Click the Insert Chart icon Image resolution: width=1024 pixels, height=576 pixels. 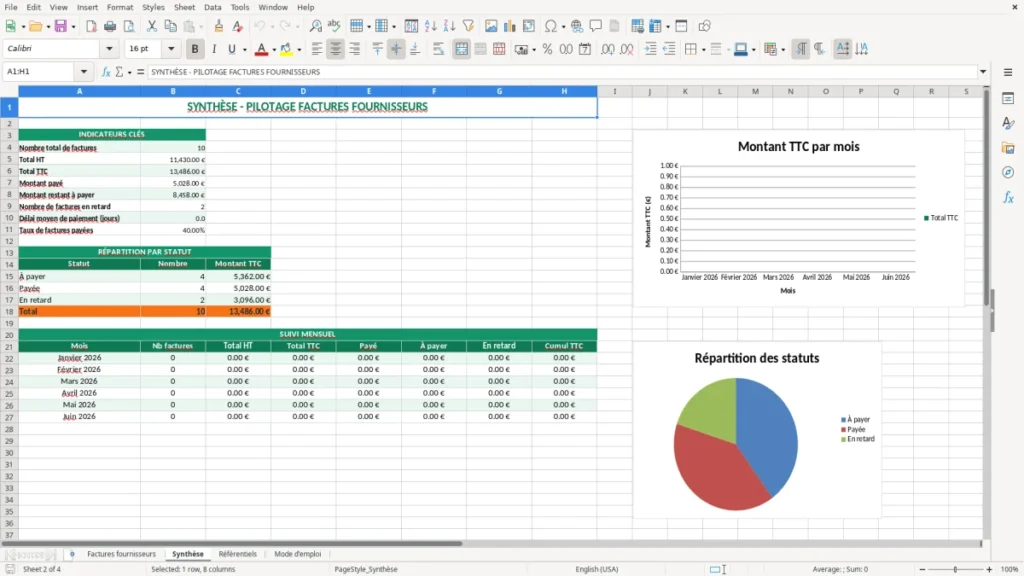pyautogui.click(x=510, y=26)
